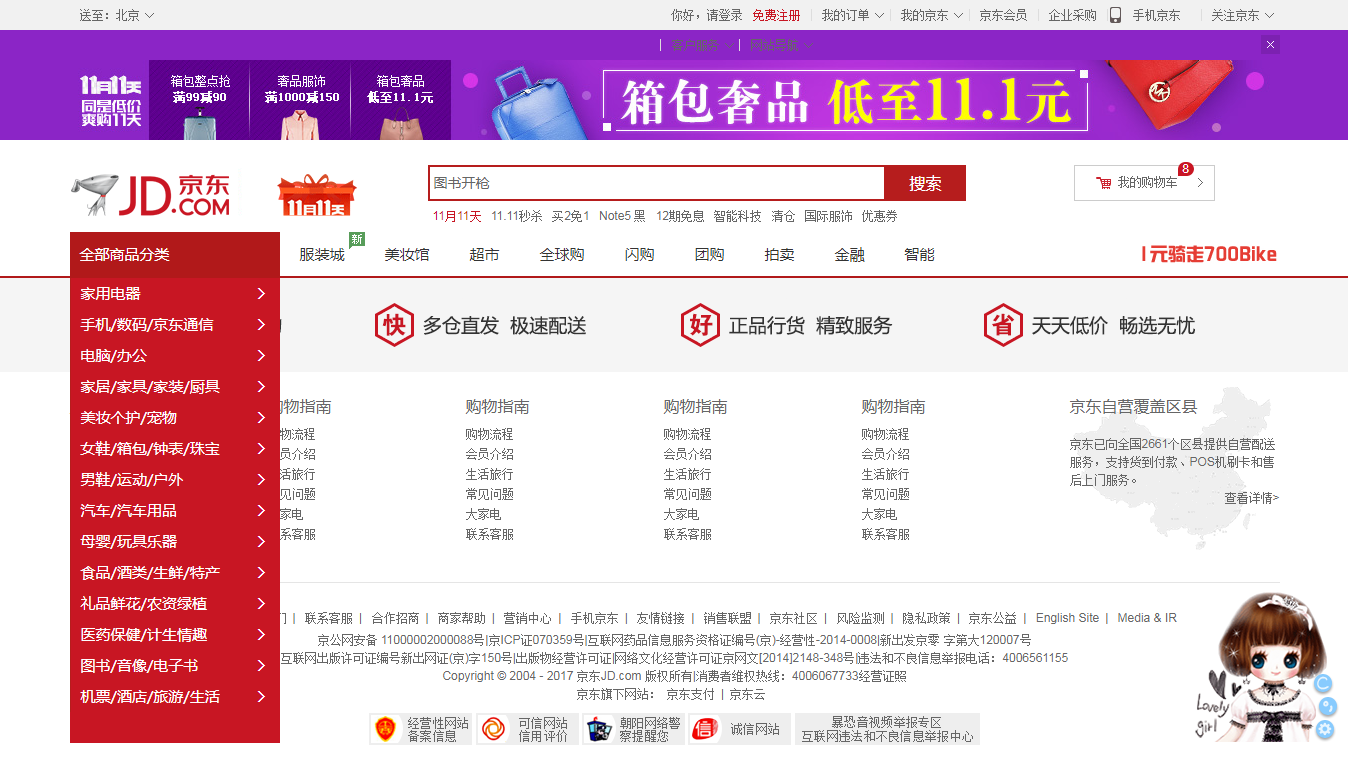Click 你好，请登录 login link
1348x774 pixels.
tap(707, 15)
